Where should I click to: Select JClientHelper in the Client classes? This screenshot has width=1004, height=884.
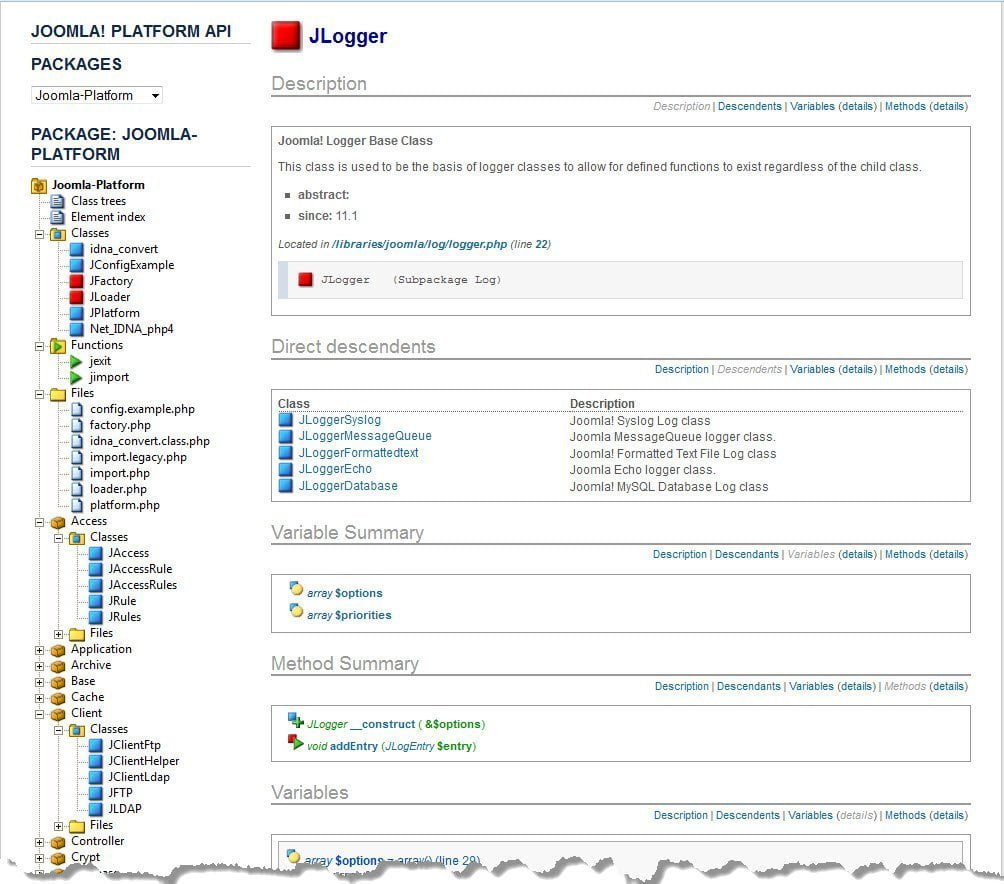pos(143,761)
